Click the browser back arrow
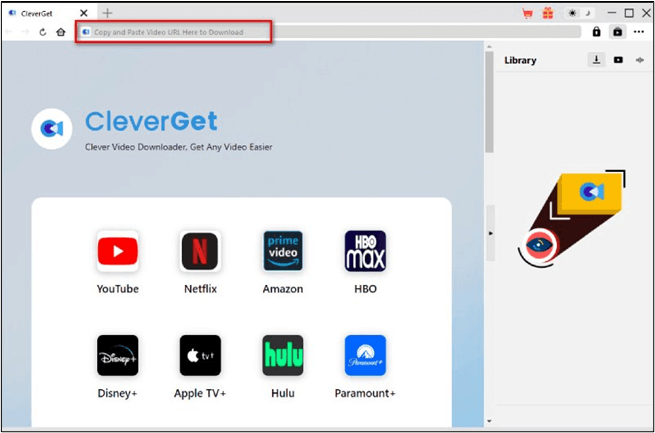This screenshot has height=433, width=655. pos(9,32)
